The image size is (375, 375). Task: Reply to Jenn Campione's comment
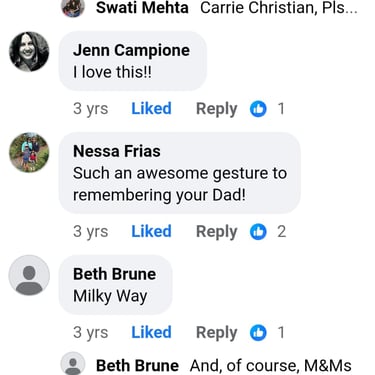(217, 109)
